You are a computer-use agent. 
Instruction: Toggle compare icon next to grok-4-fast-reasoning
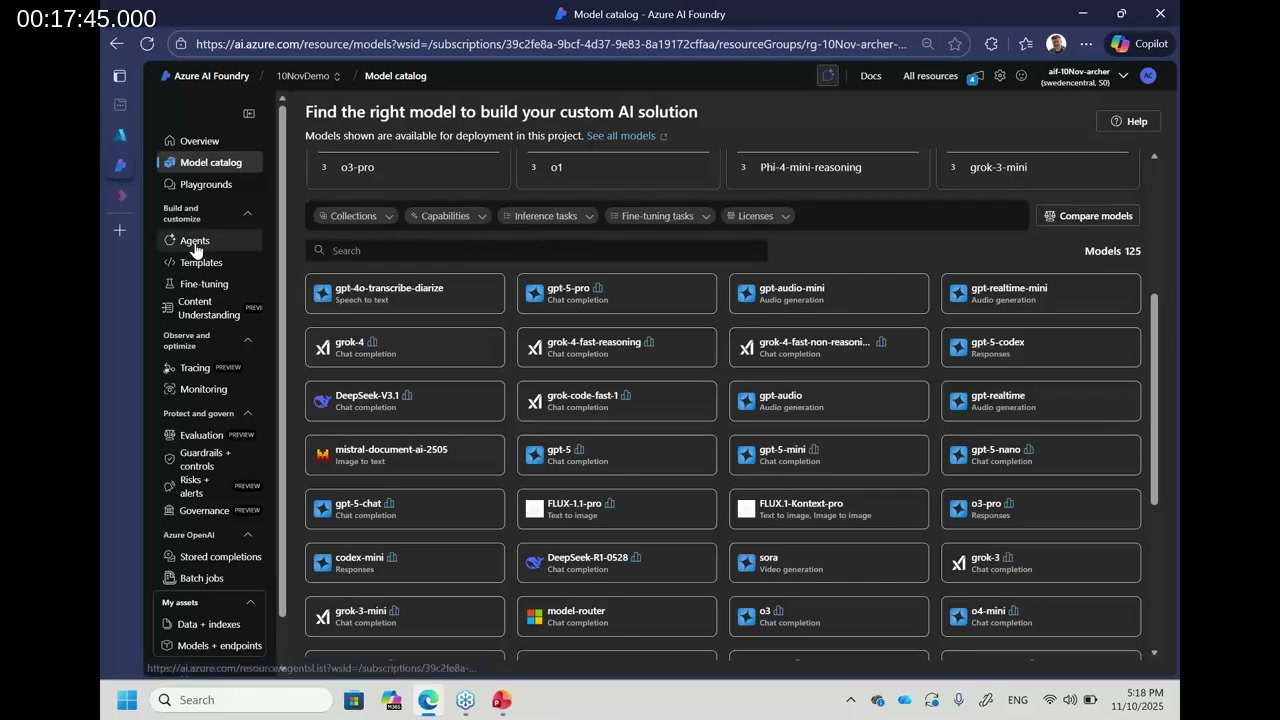click(x=649, y=342)
